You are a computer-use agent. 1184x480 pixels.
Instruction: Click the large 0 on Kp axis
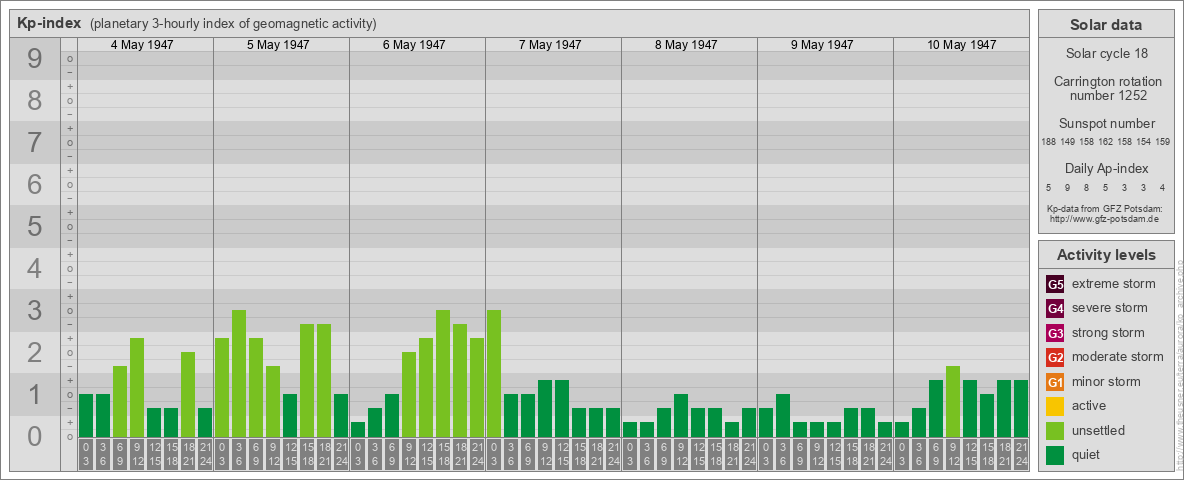[x=35, y=436]
